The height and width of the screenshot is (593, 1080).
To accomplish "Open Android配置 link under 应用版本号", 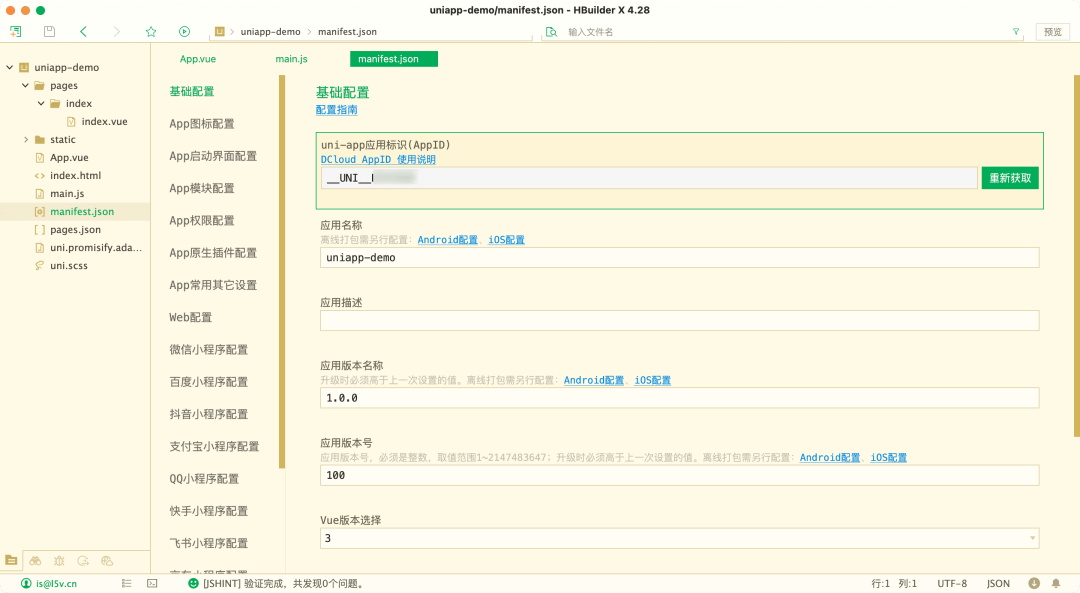I will pyautogui.click(x=829, y=458).
